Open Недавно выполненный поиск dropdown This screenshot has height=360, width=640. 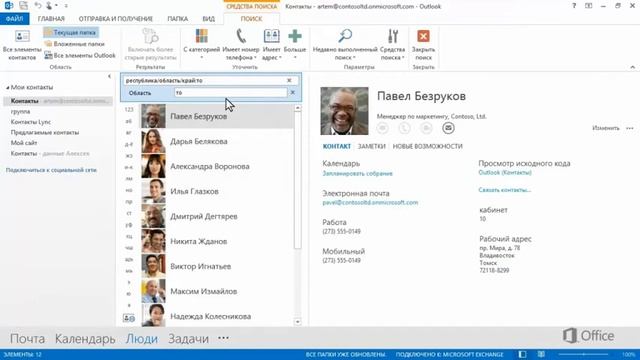pyautogui.click(x=345, y=44)
